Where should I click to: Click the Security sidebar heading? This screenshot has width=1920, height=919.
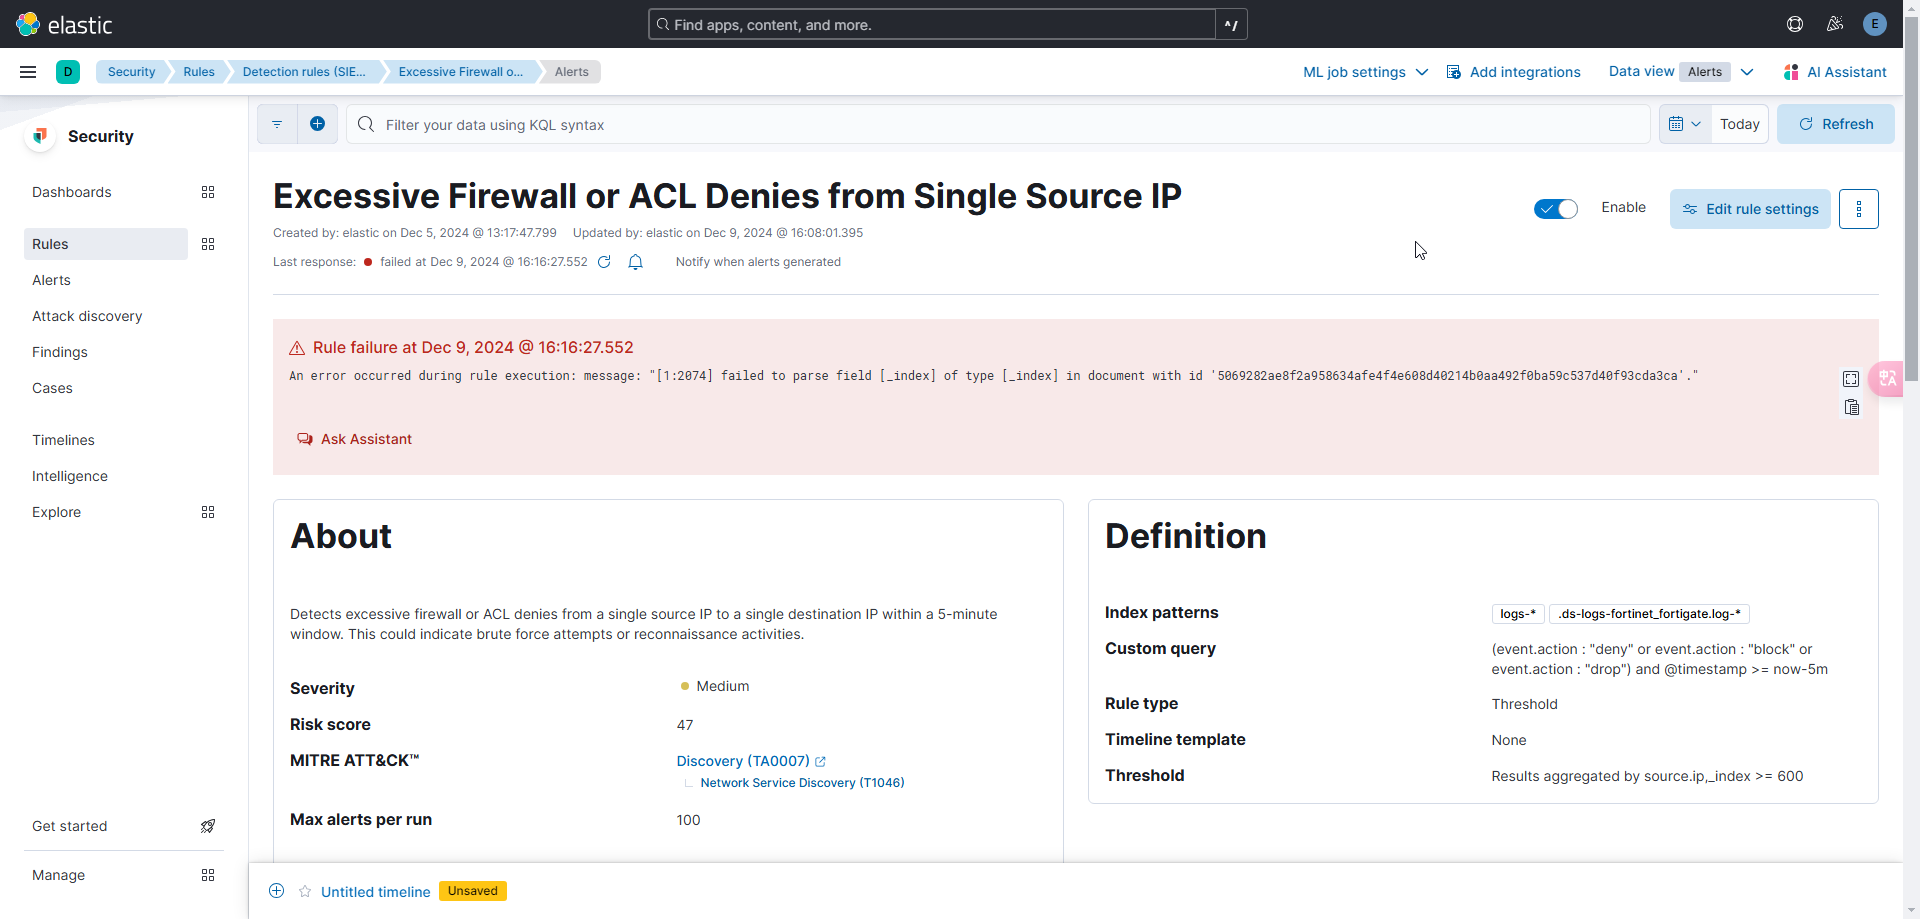click(x=100, y=136)
